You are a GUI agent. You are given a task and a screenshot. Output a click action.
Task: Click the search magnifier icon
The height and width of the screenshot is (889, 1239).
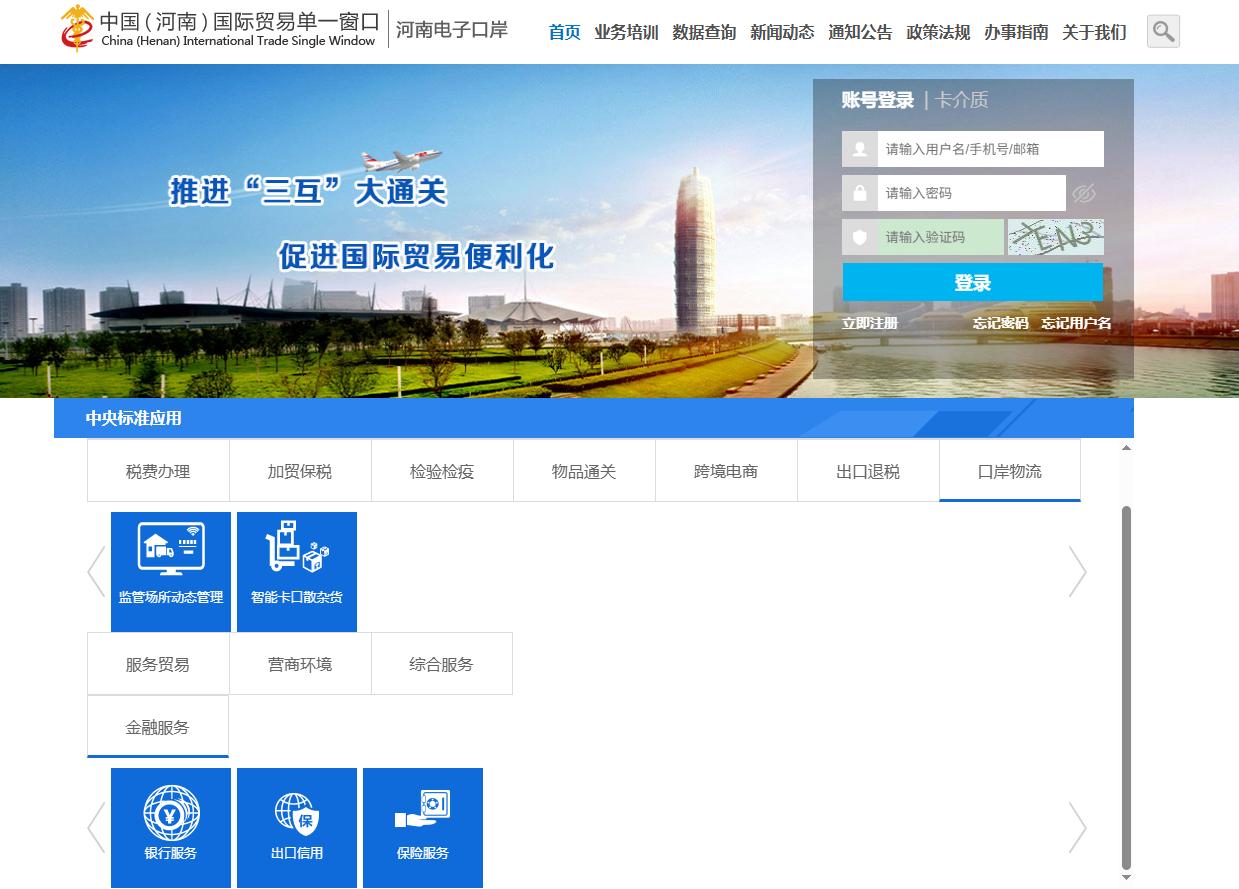[x=1162, y=32]
